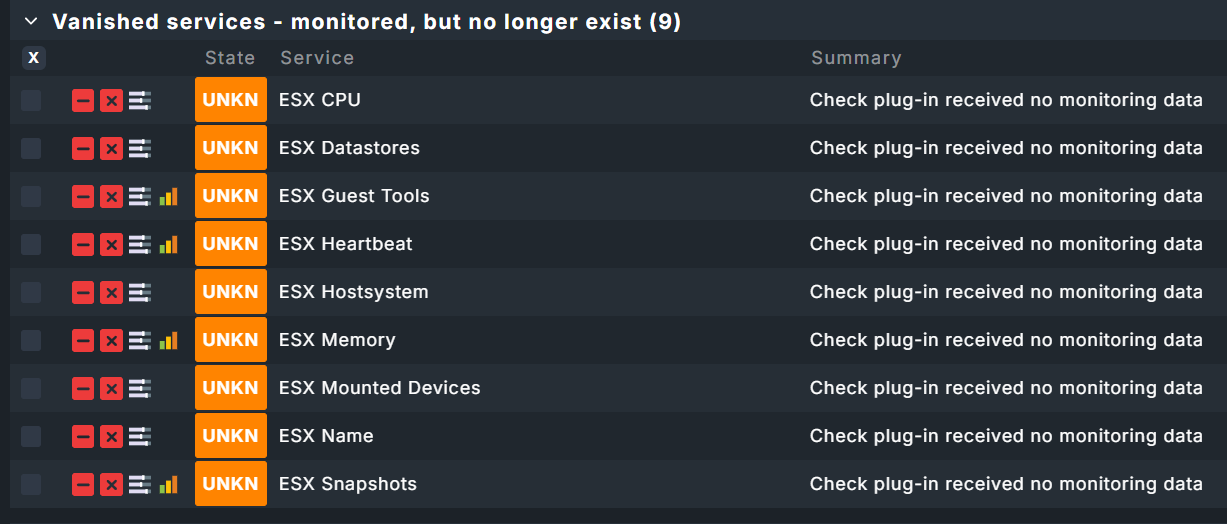The image size is (1227, 524).
Task: Click the red X icon for ESX Mounted Devices
Action: pyautogui.click(x=112, y=388)
